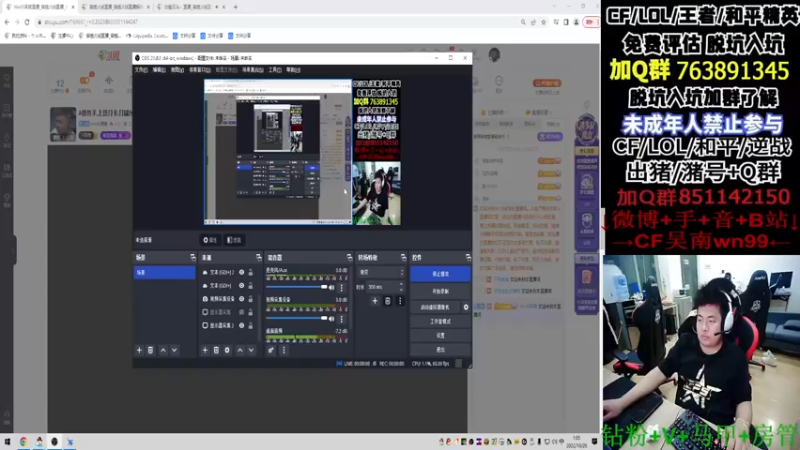Toggle lock for 文本(GDI+) source

(x=251, y=286)
